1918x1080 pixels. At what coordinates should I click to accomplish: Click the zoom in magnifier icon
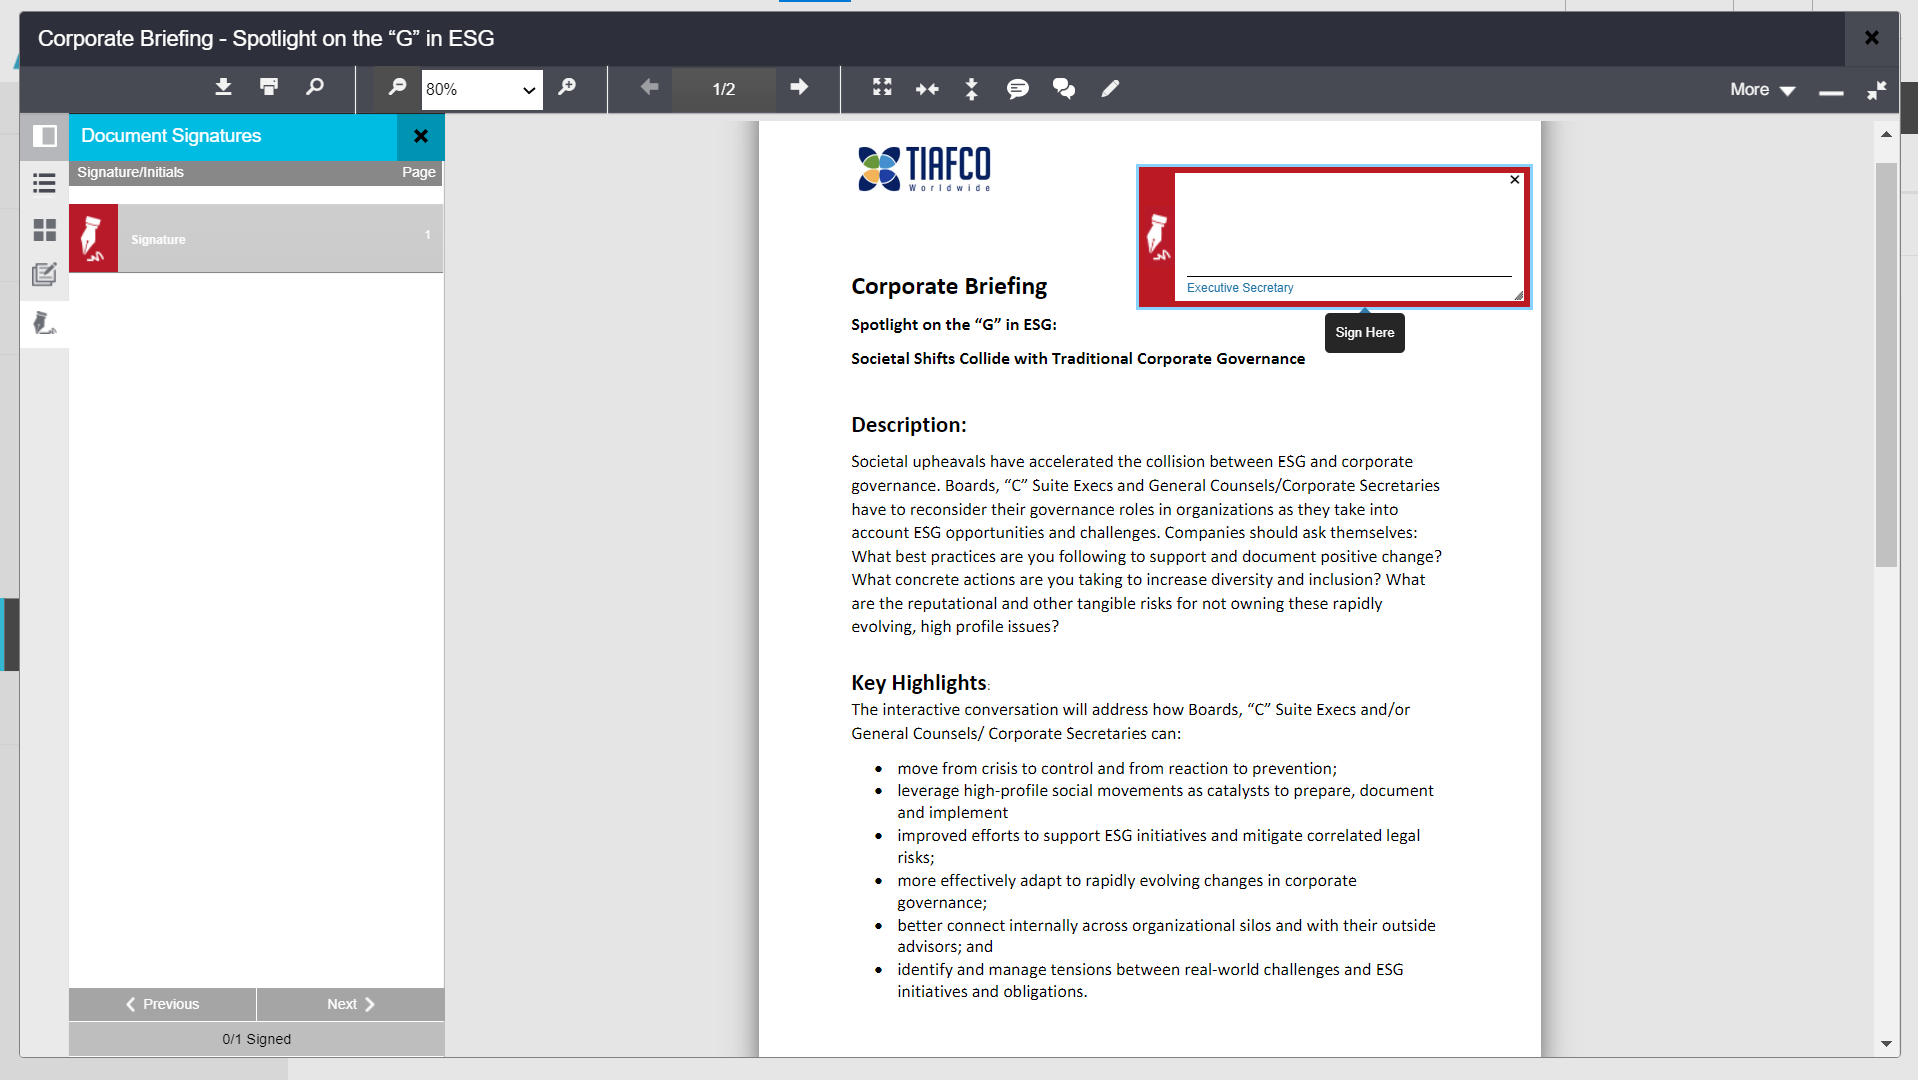[x=567, y=88]
